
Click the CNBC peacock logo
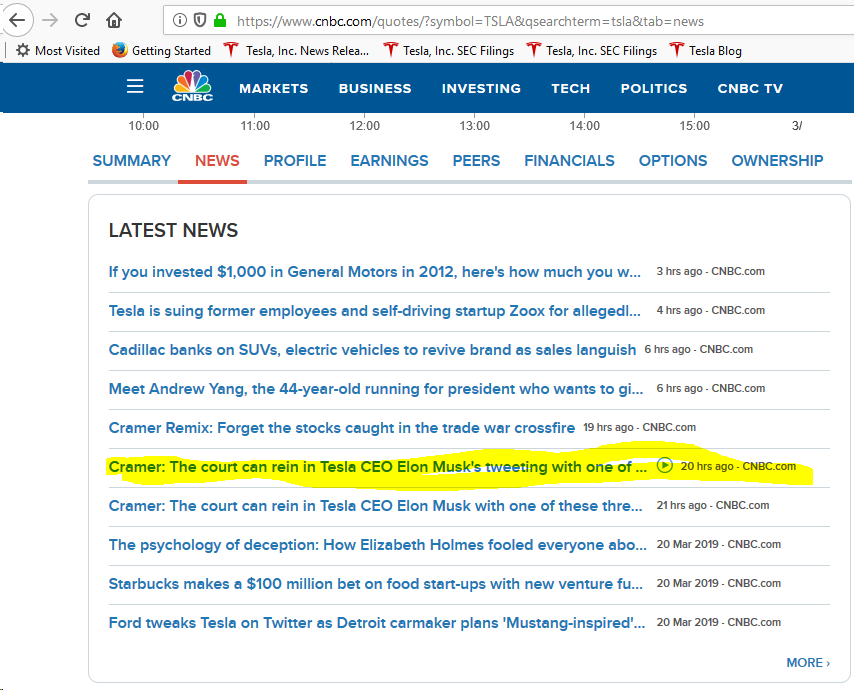[192, 86]
